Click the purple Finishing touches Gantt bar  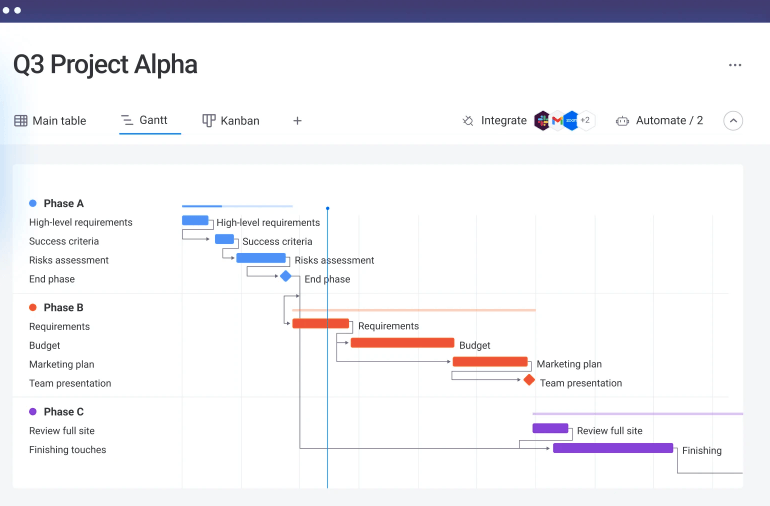tap(613, 448)
